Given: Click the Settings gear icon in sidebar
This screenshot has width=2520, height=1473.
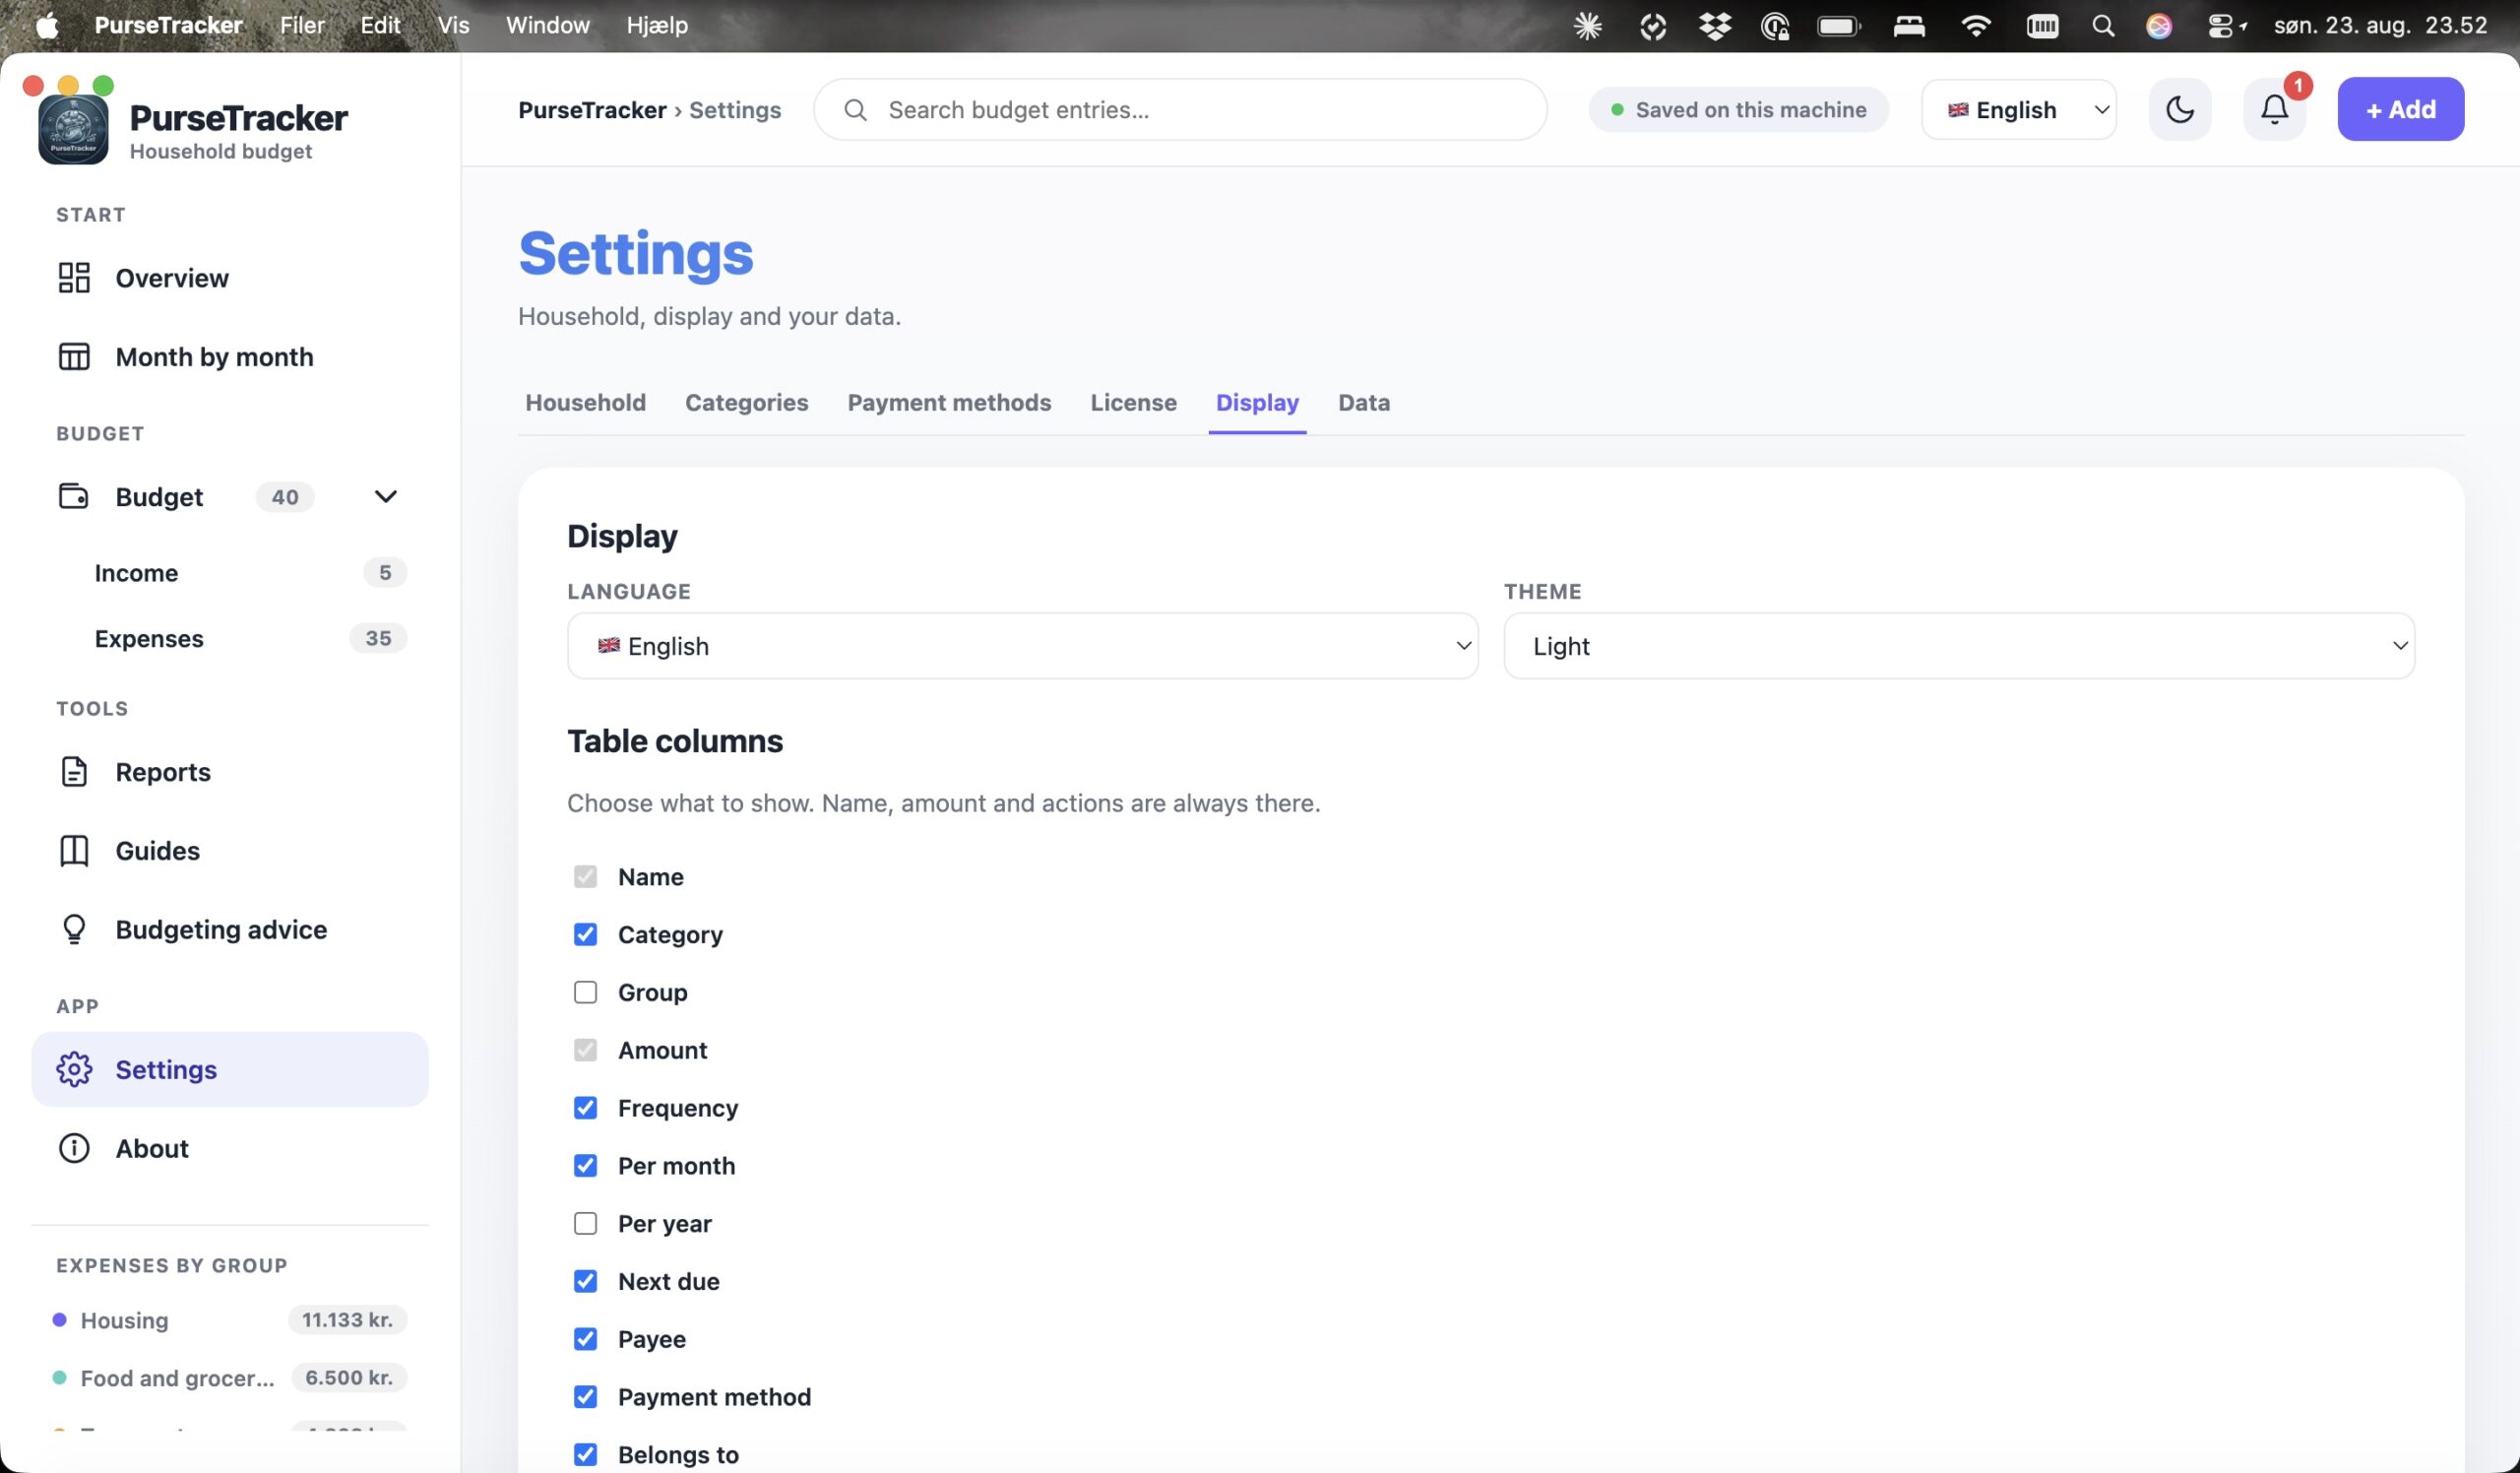Looking at the screenshot, I should click(74, 1069).
